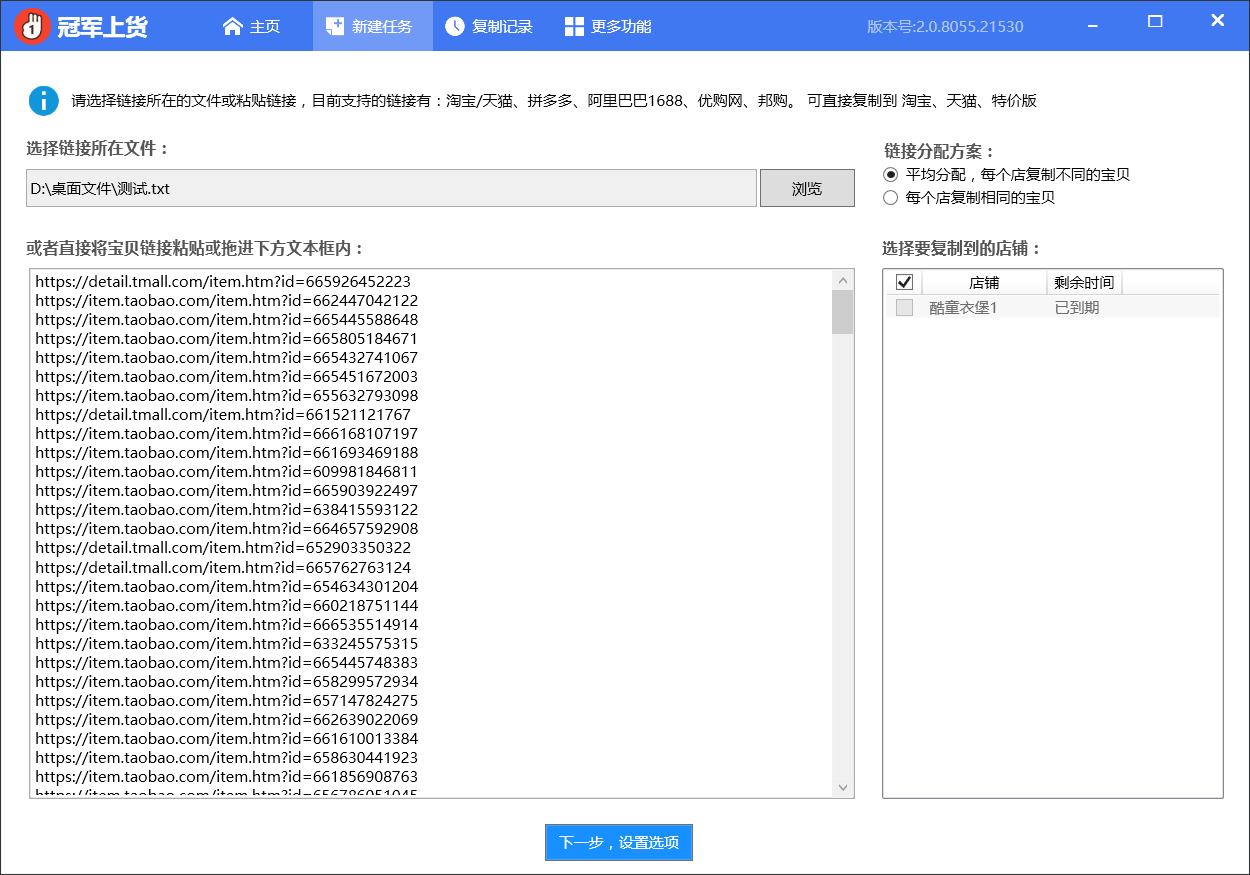Minimize the application window
The height and width of the screenshot is (875, 1250).
(x=1093, y=21)
